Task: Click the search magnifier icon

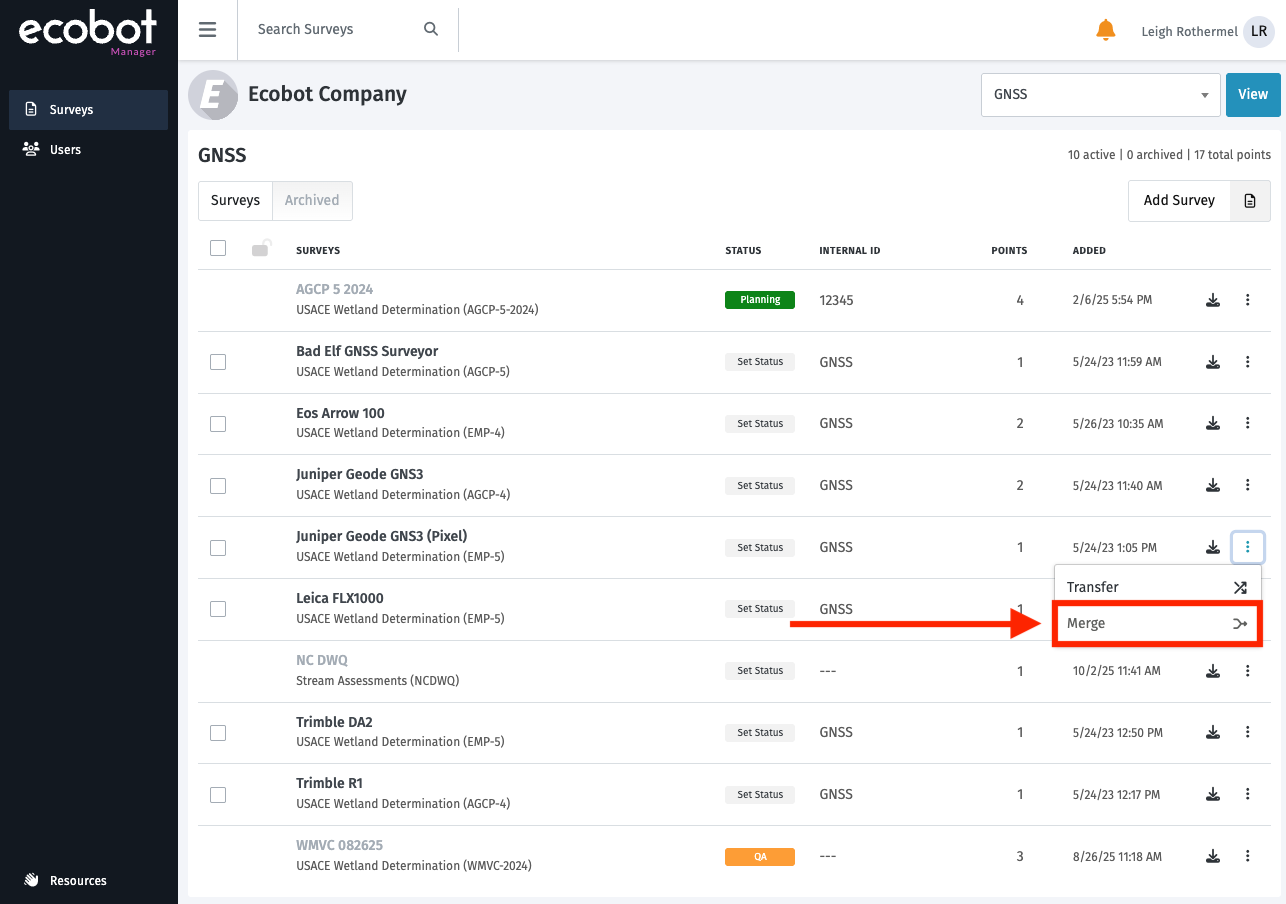Action: click(x=431, y=29)
